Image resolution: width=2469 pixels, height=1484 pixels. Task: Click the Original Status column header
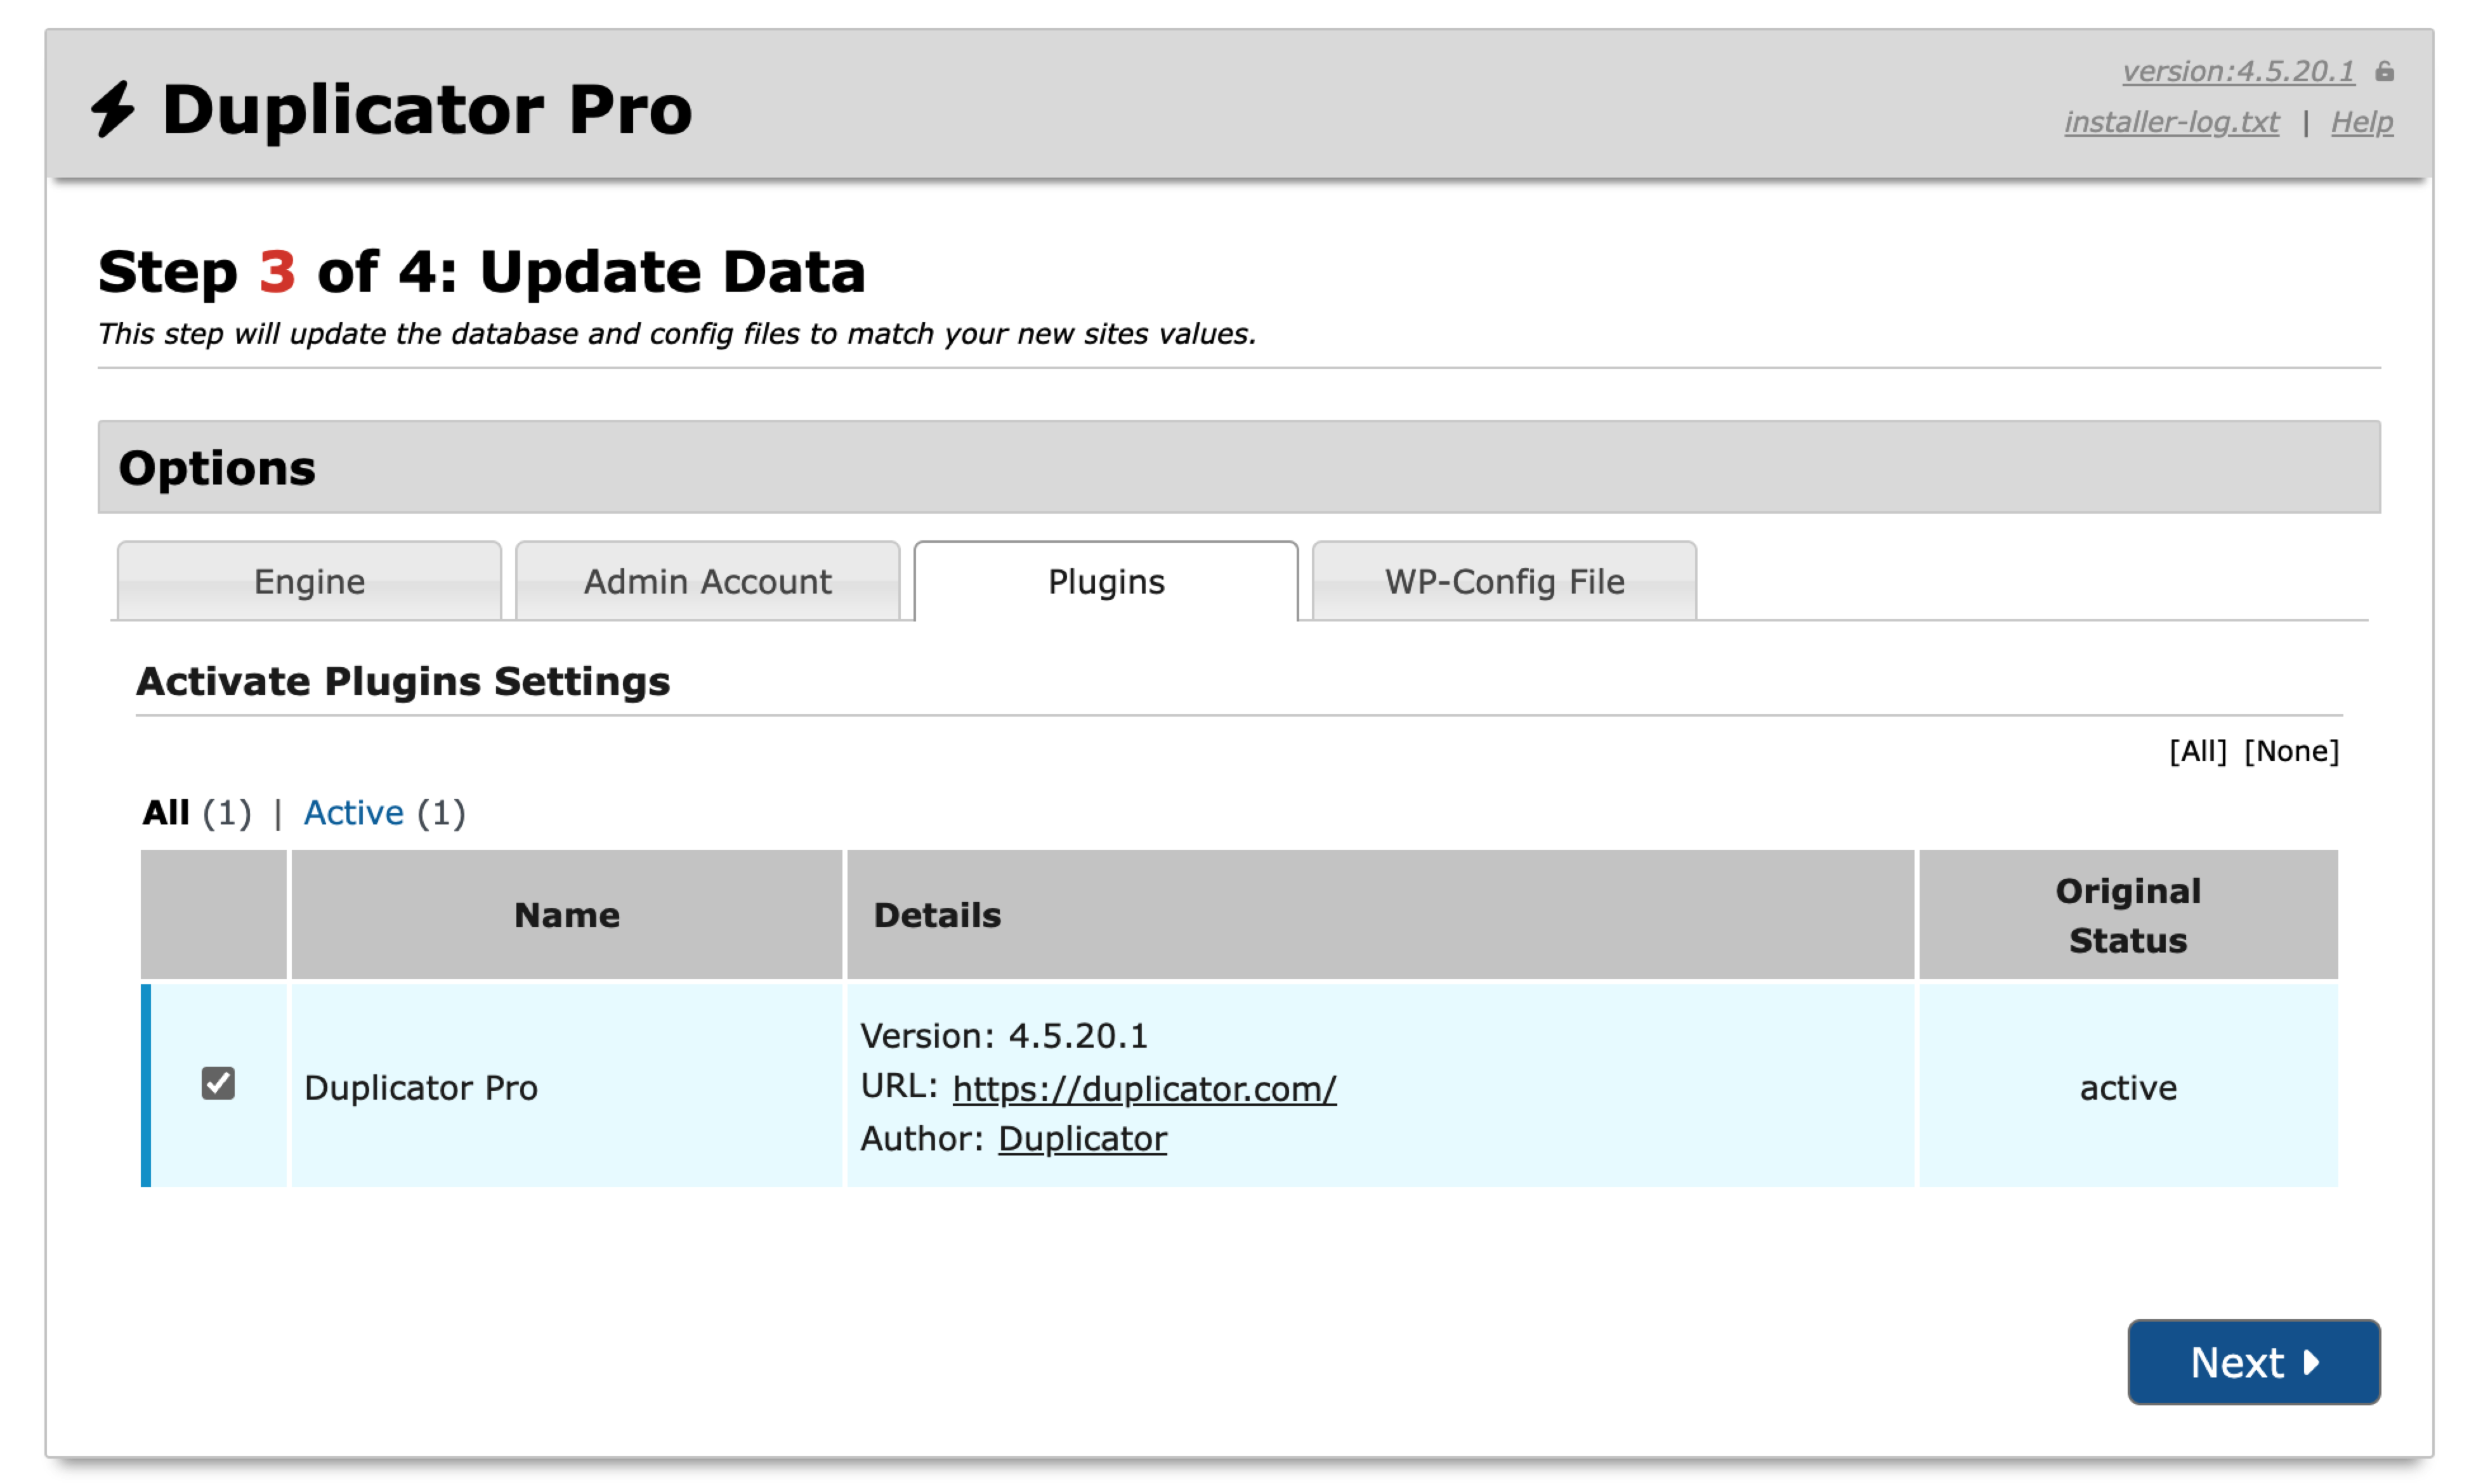click(2128, 915)
